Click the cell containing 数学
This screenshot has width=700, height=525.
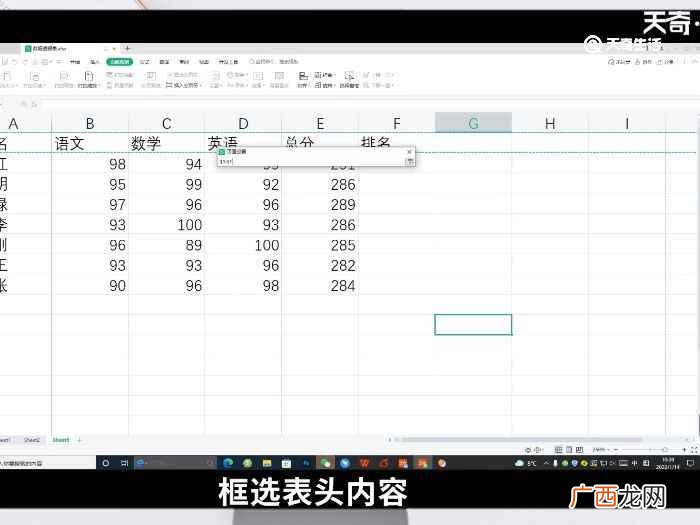(x=166, y=143)
